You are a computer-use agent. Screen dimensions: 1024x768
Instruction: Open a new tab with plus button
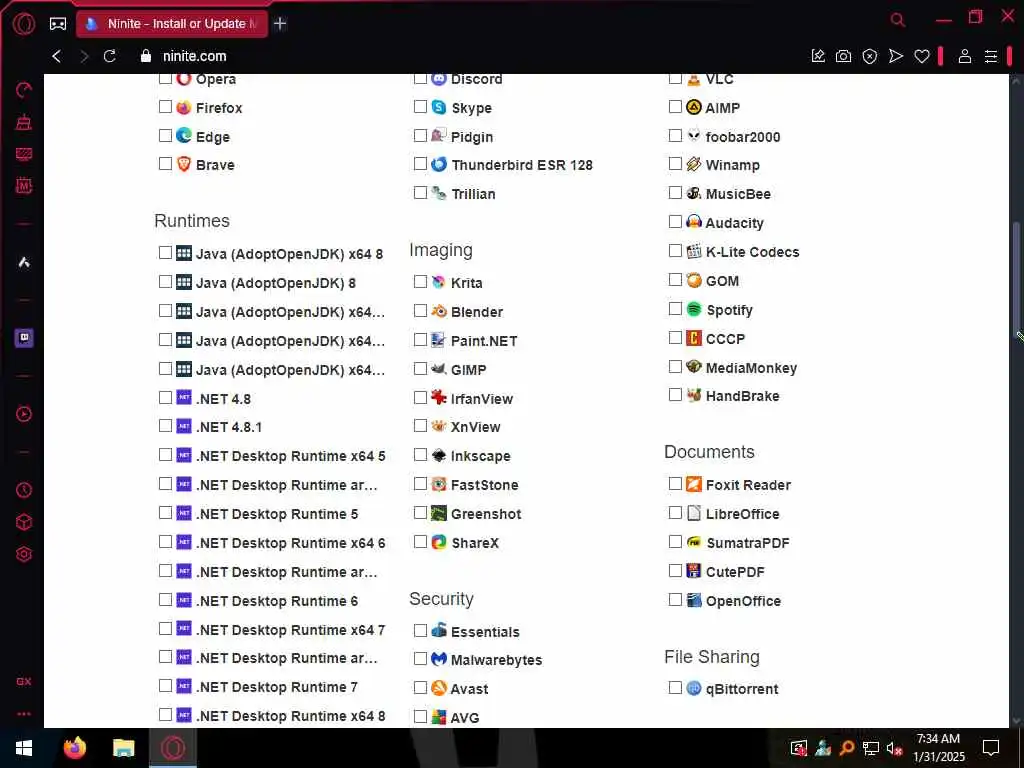pos(280,24)
